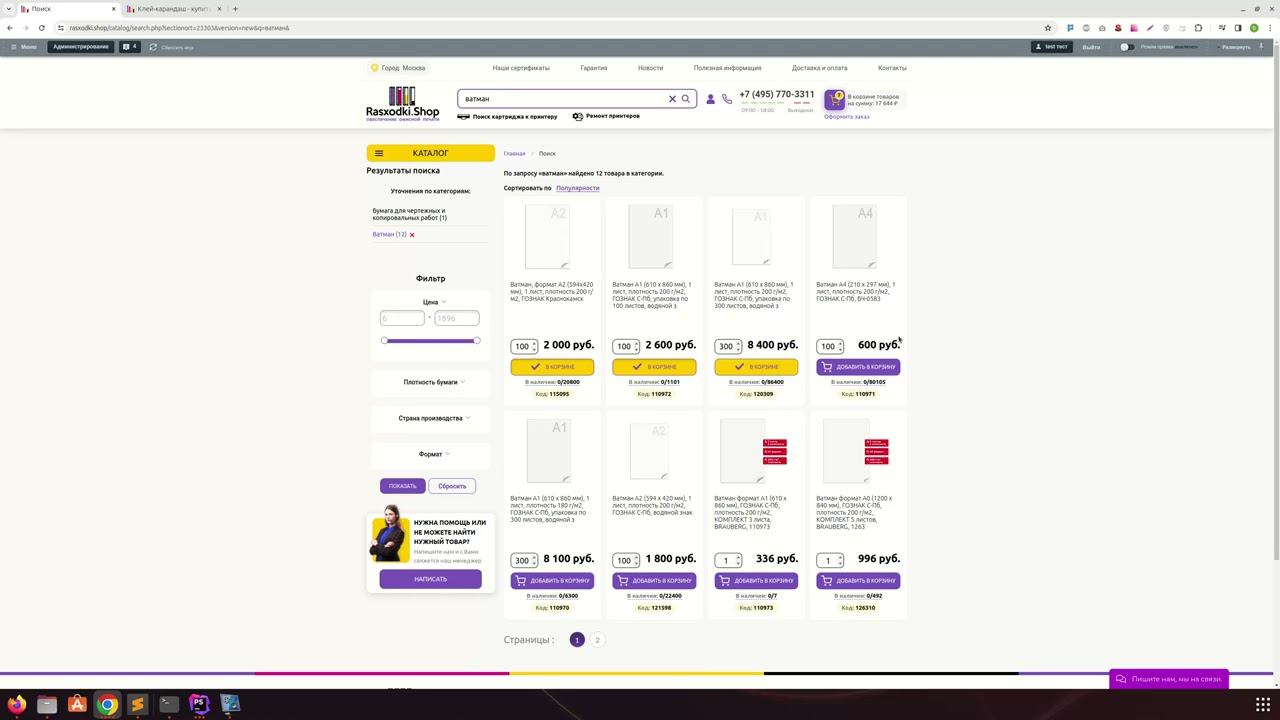Viewport: 1280px width, 720px height.
Task: Reload the page in the browser
Action: click(x=41, y=28)
